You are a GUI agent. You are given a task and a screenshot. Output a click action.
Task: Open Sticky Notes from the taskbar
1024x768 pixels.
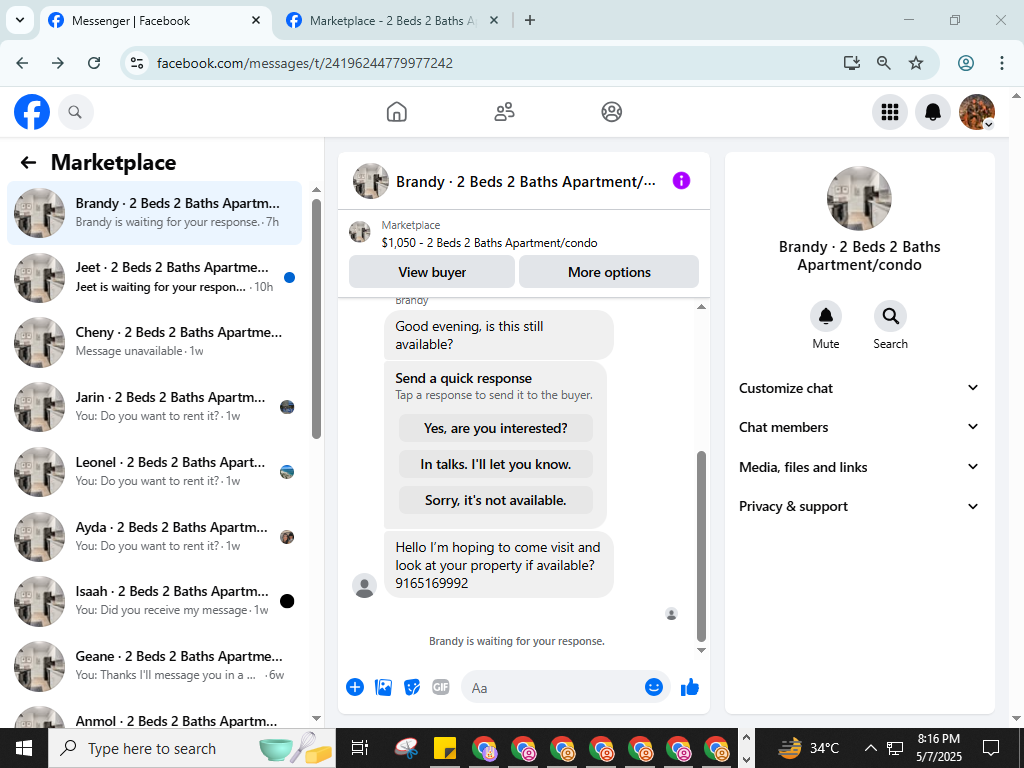click(445, 748)
